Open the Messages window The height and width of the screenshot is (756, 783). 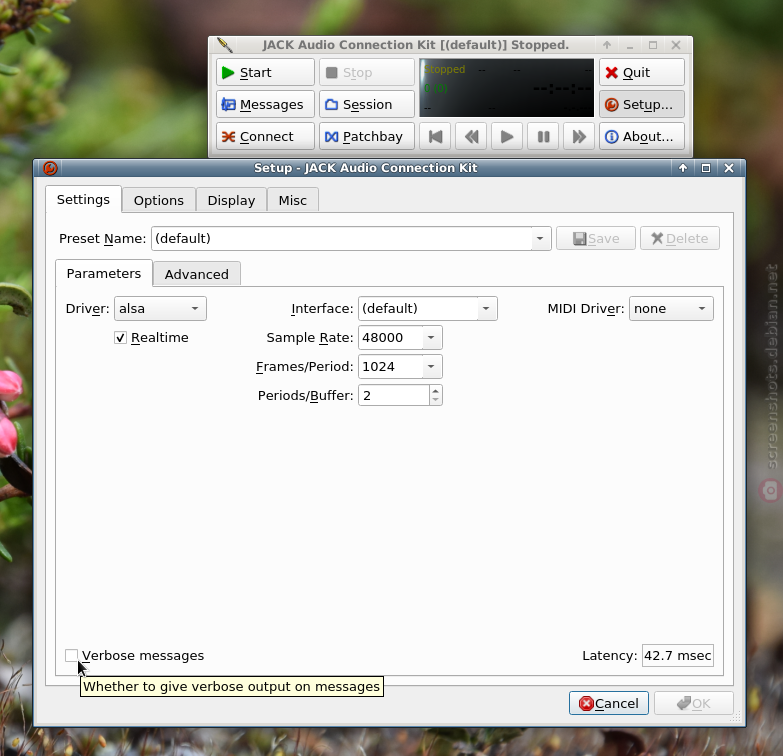point(265,104)
